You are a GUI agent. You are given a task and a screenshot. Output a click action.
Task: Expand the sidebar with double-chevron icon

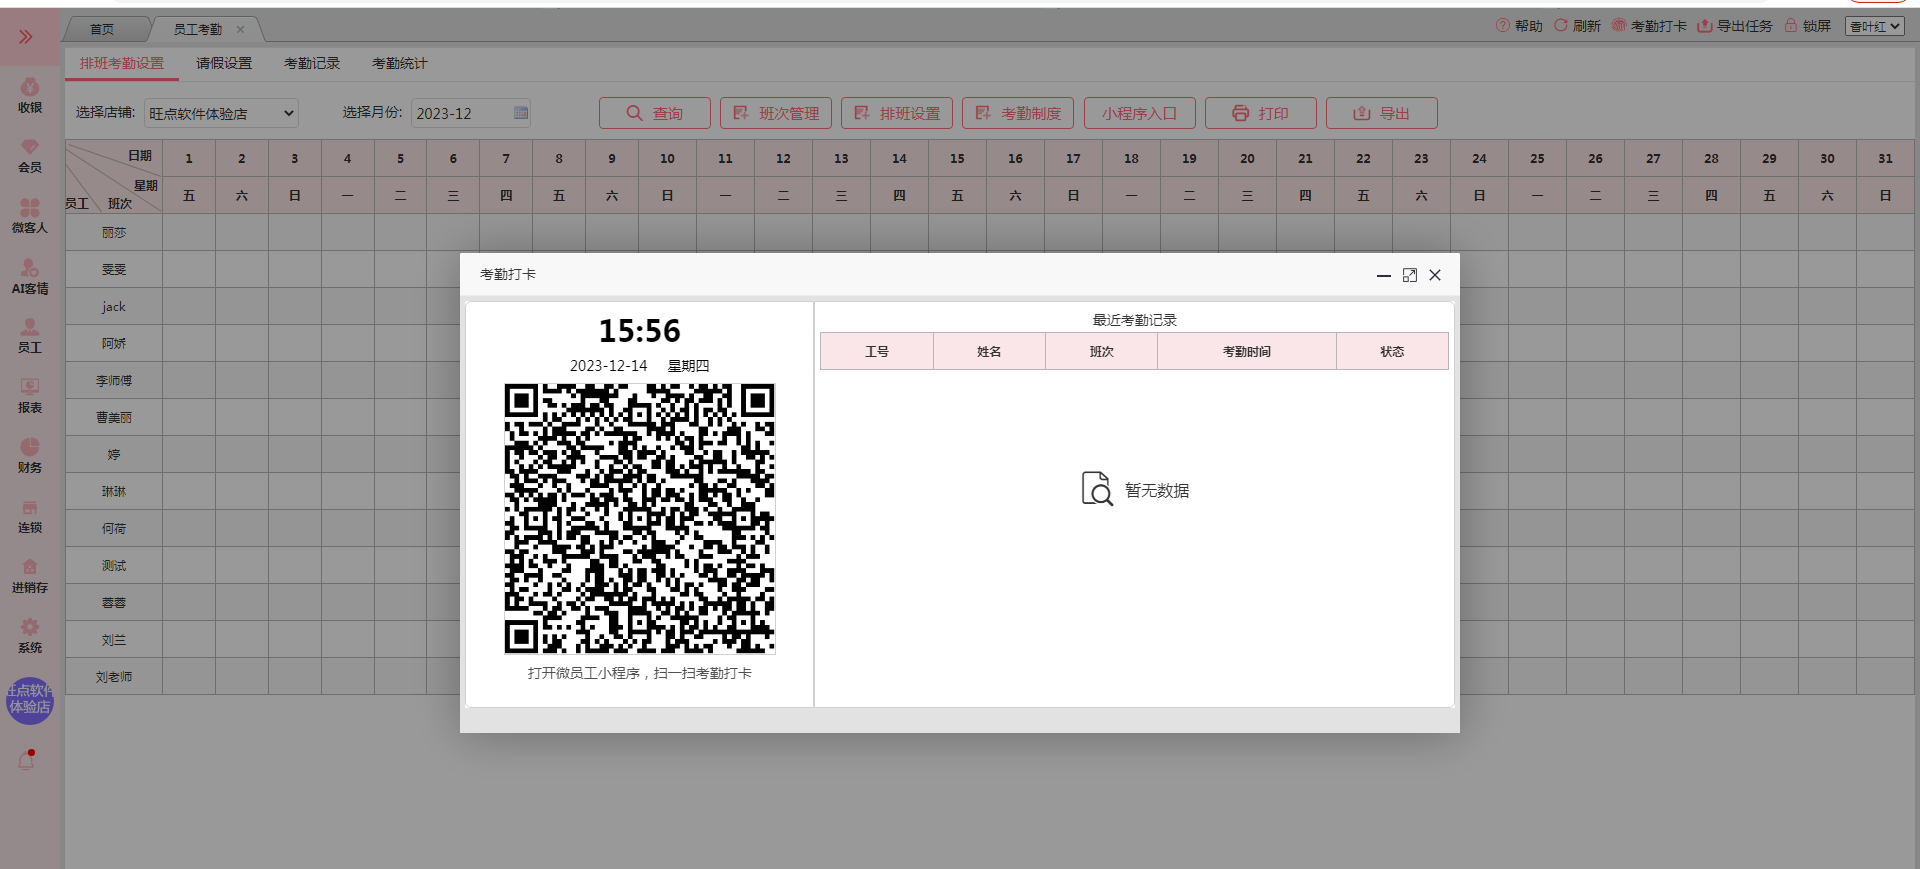pos(26,37)
